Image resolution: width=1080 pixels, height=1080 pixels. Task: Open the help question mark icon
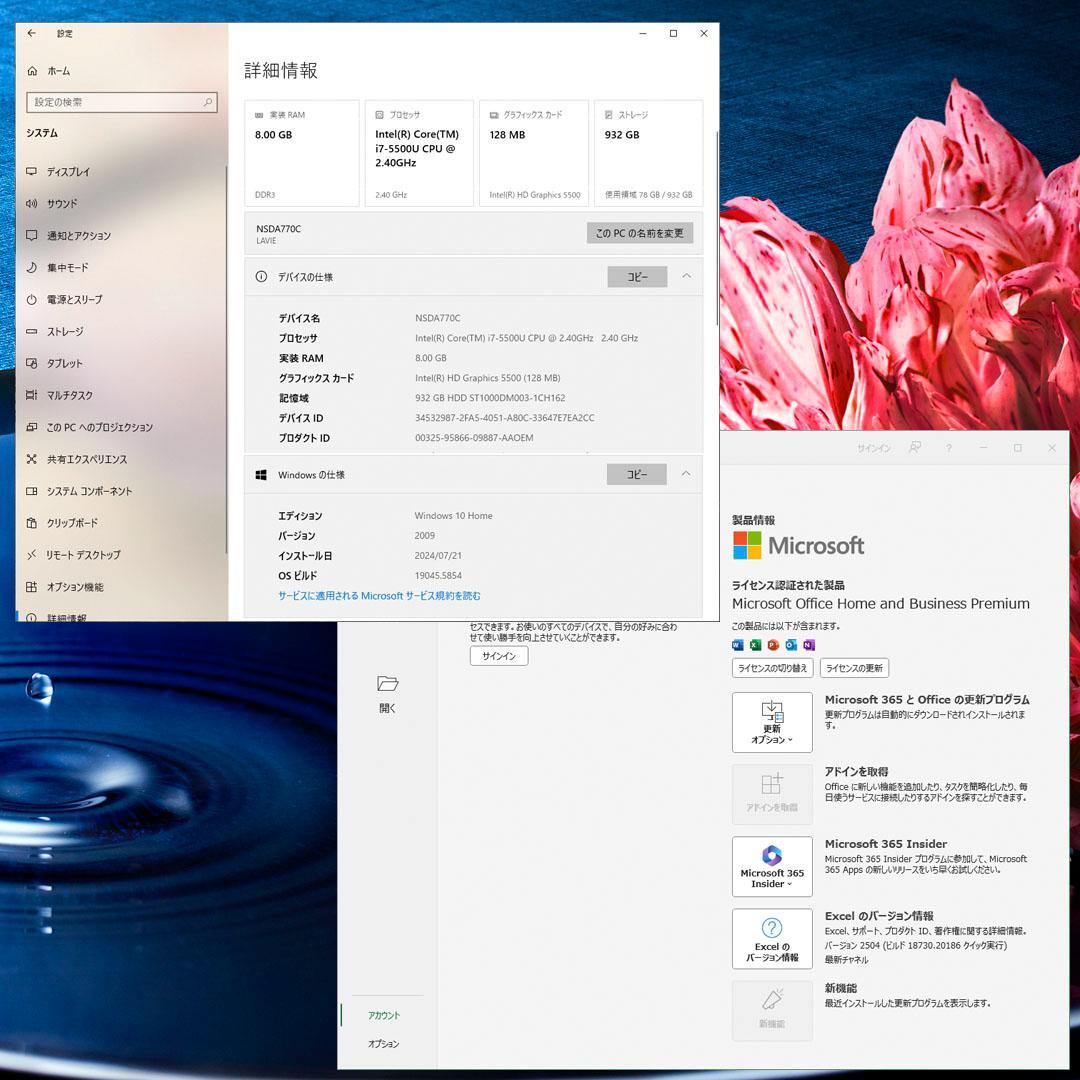pyautogui.click(x=949, y=448)
